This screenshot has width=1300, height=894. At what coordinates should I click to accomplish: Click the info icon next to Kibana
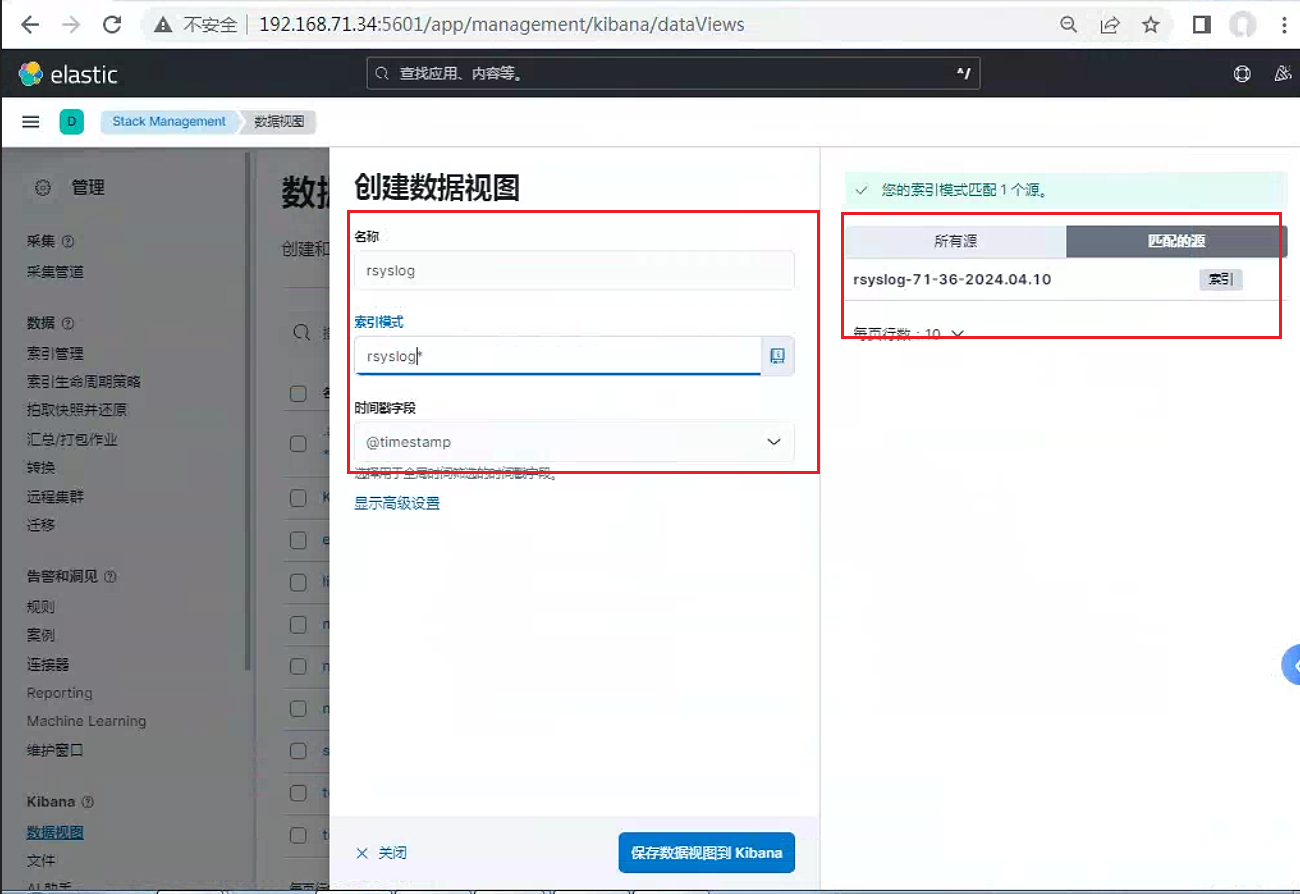click(88, 802)
